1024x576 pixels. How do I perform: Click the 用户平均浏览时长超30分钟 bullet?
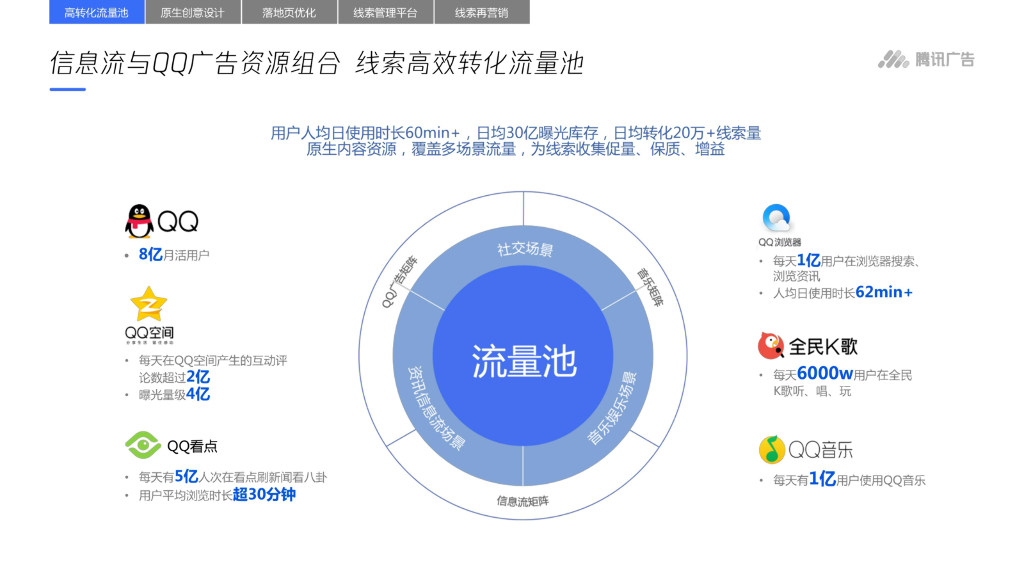tap(217, 494)
